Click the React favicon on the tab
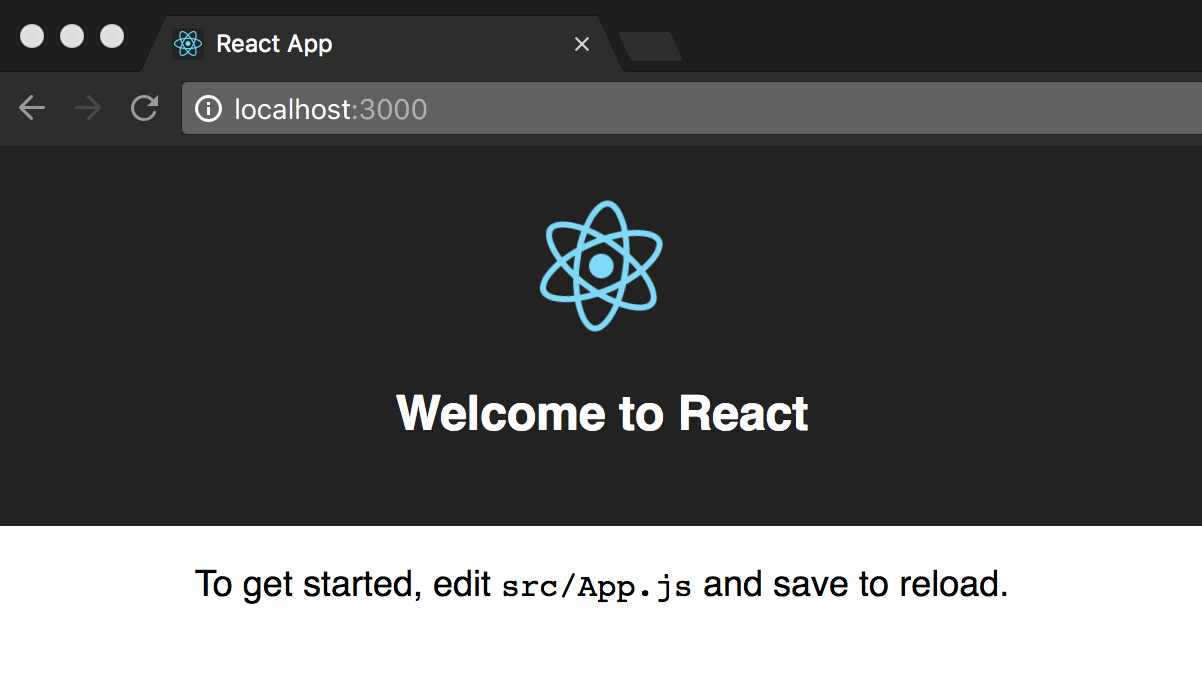The height and width of the screenshot is (684, 1202). tap(187, 44)
